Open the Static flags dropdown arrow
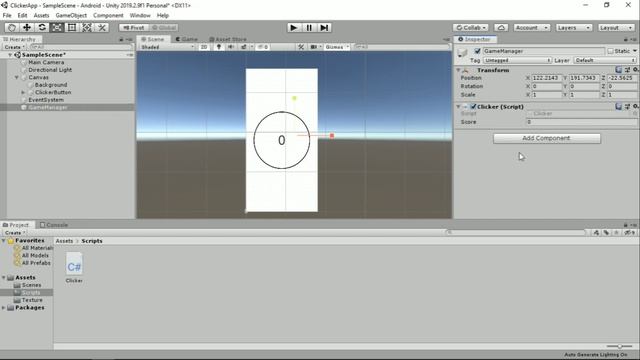Viewport: 640px width, 360px height. click(x=635, y=51)
